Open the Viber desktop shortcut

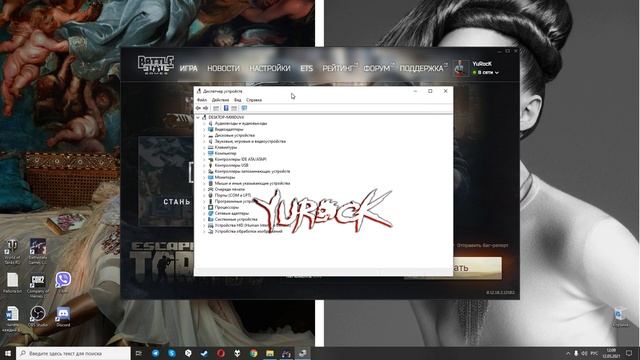point(63,283)
